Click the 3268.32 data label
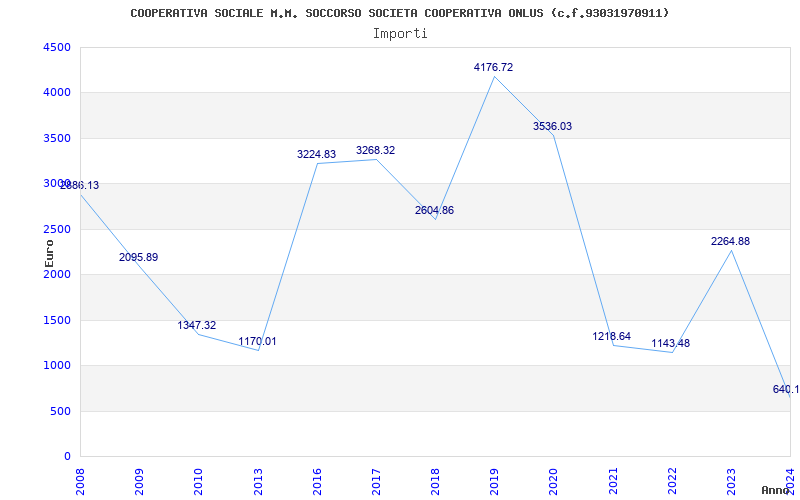Screen dimensions: 800x500 pyautogui.click(x=376, y=151)
